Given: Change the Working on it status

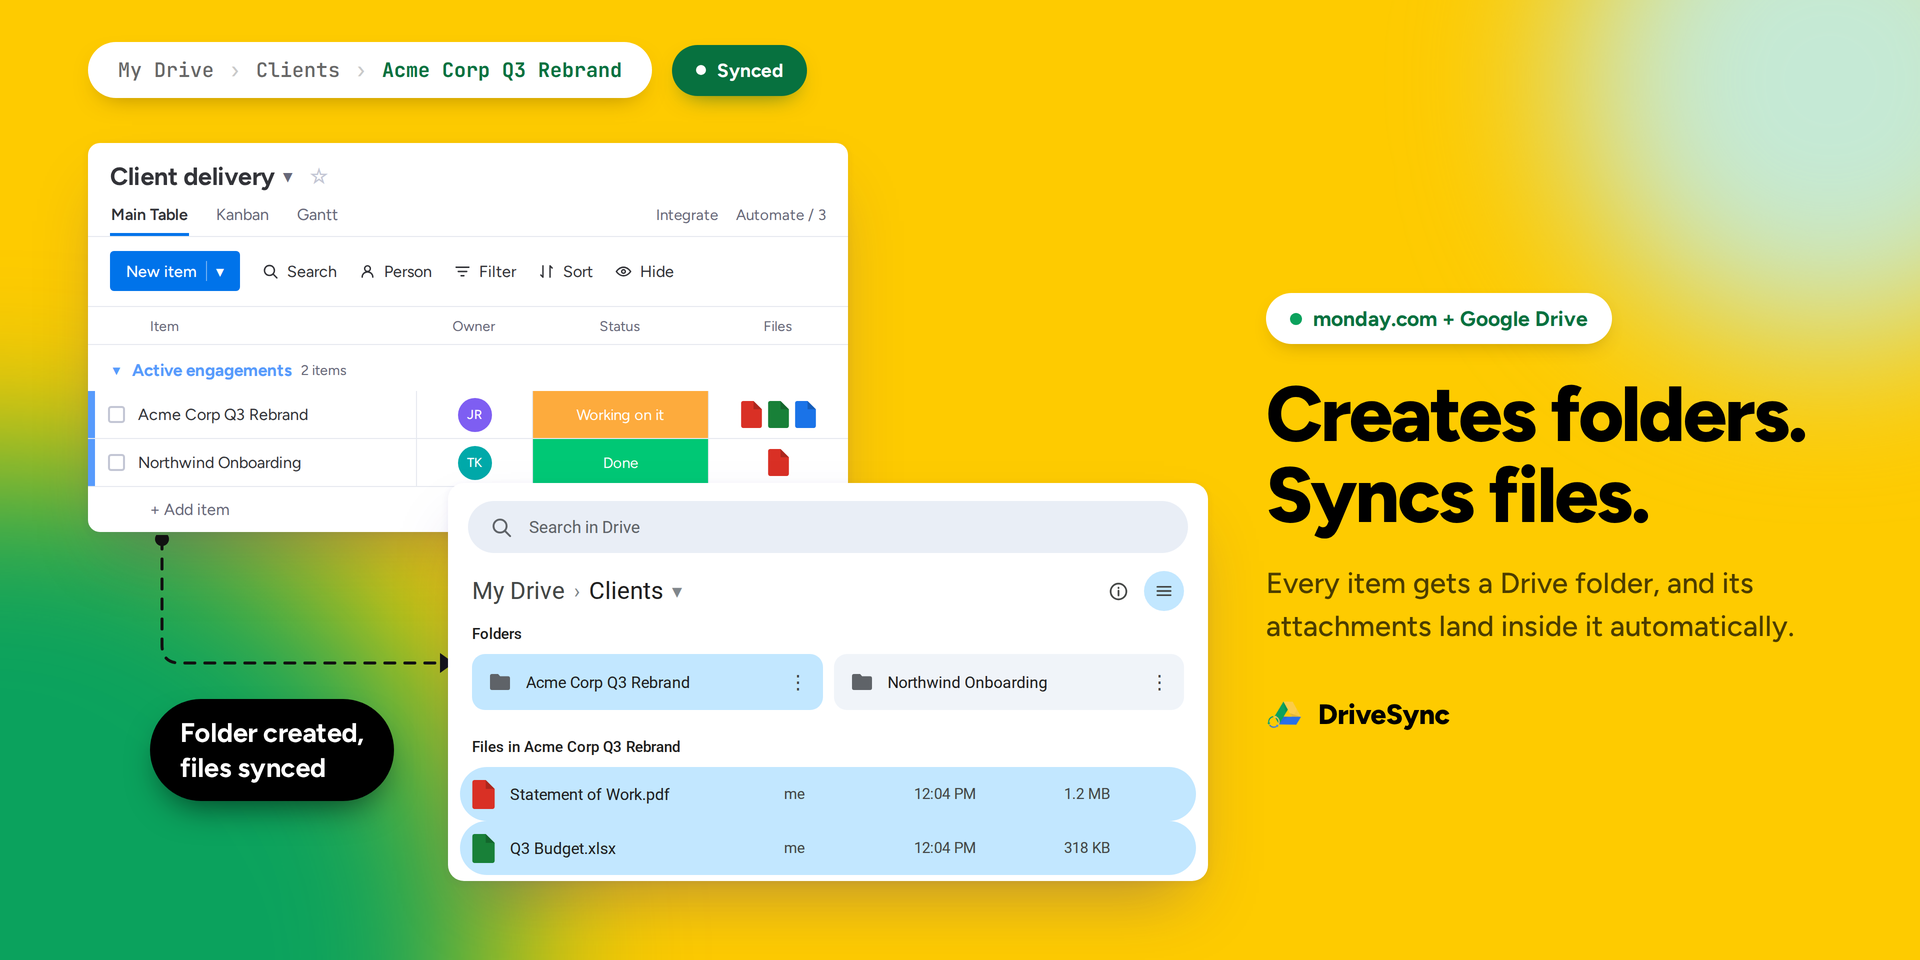Looking at the screenshot, I should 620,415.
